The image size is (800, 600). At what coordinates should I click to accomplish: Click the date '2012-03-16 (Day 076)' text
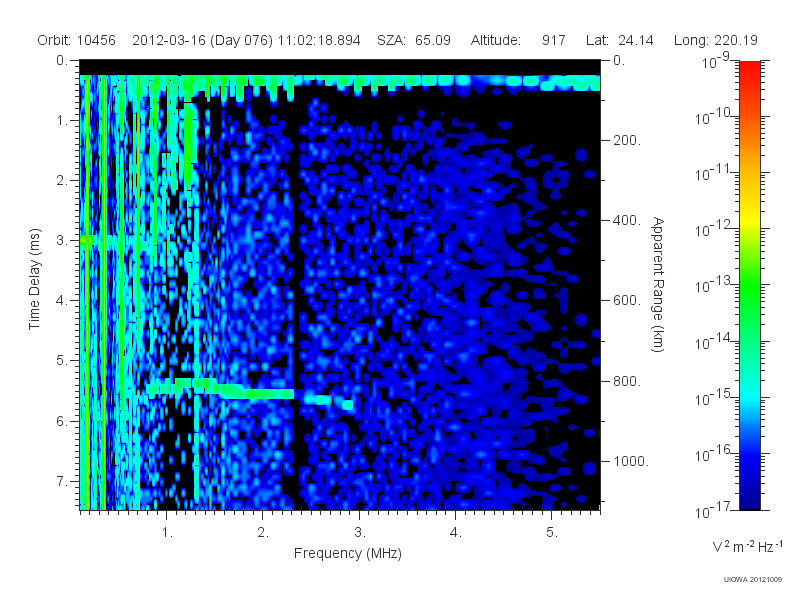coord(203,40)
